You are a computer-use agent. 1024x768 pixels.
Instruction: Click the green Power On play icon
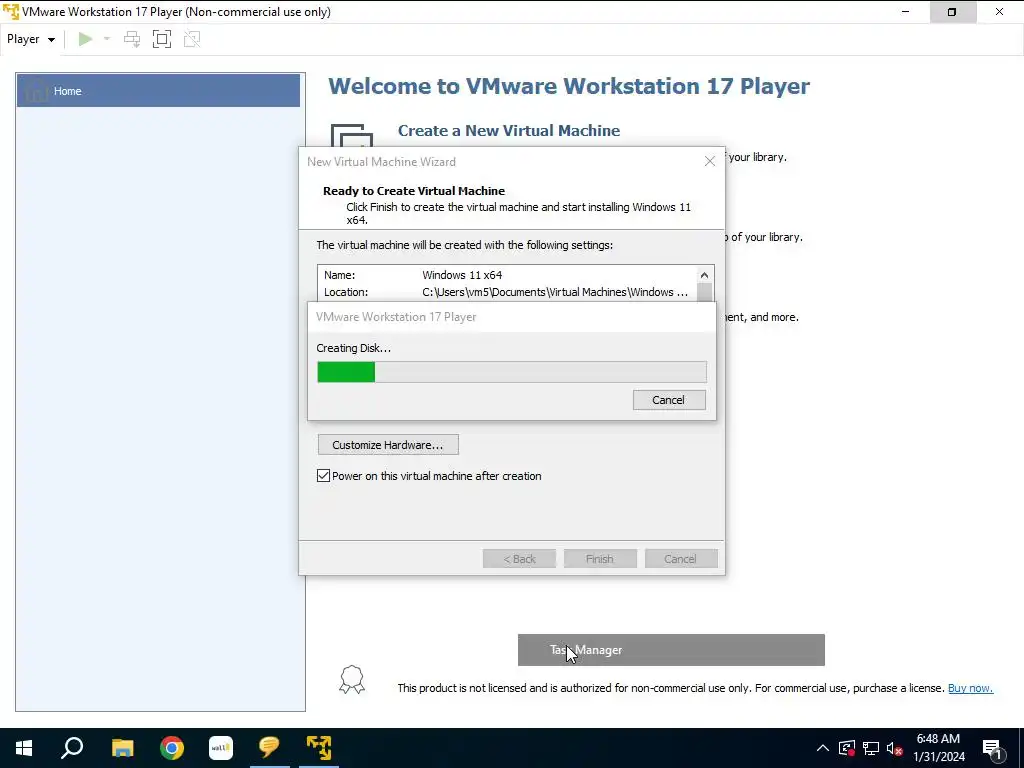coord(85,39)
